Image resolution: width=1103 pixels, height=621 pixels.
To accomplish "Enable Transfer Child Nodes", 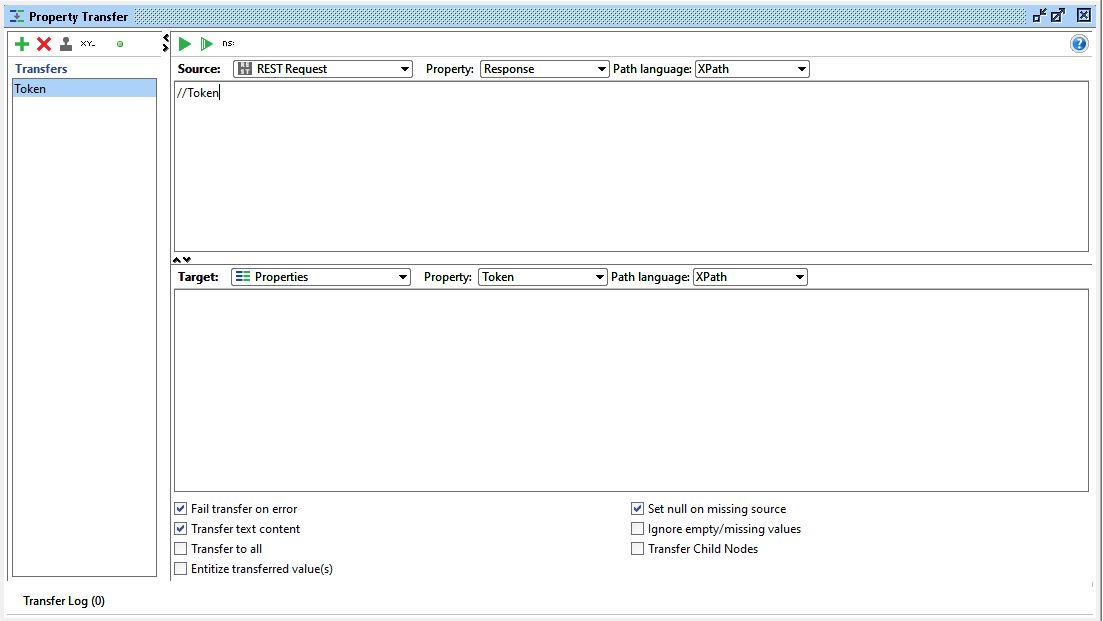I will [637, 549].
